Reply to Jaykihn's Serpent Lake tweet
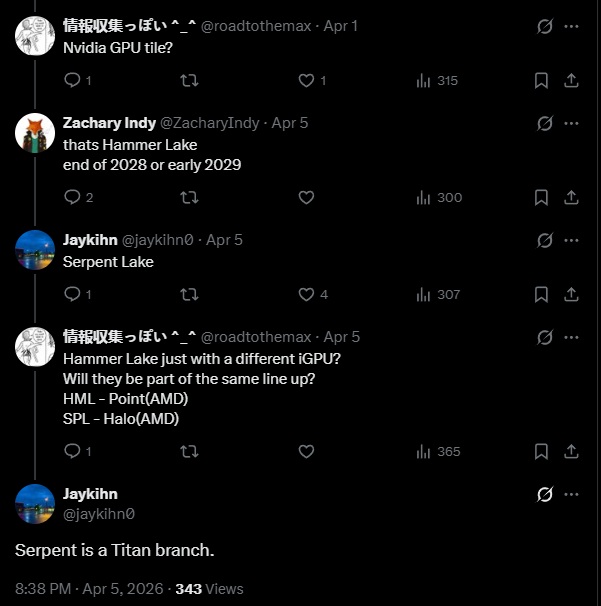 71,294
